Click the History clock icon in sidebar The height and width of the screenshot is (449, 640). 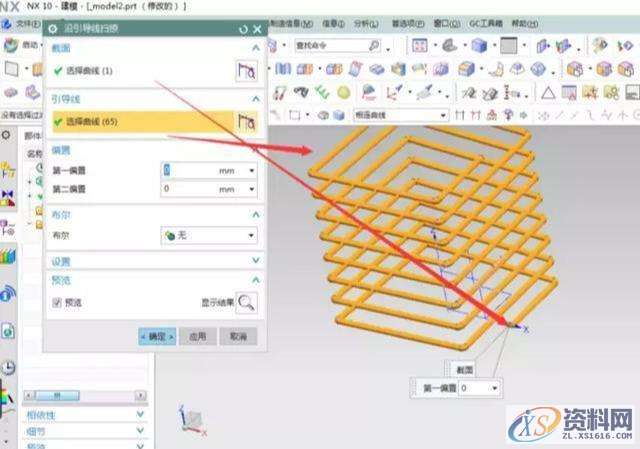pos(9,367)
